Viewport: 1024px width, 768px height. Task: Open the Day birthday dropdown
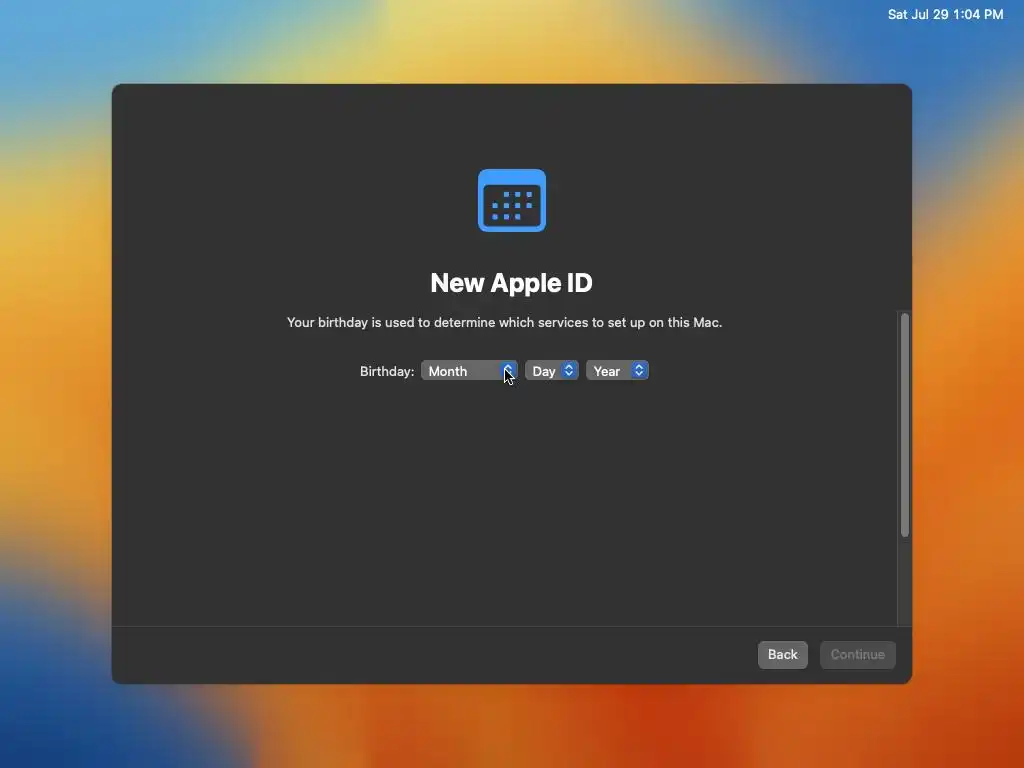(551, 371)
